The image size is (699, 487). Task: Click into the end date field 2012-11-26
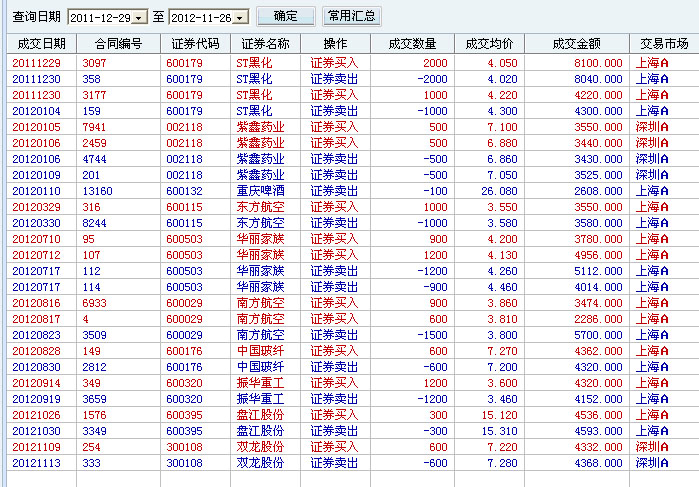pos(201,18)
